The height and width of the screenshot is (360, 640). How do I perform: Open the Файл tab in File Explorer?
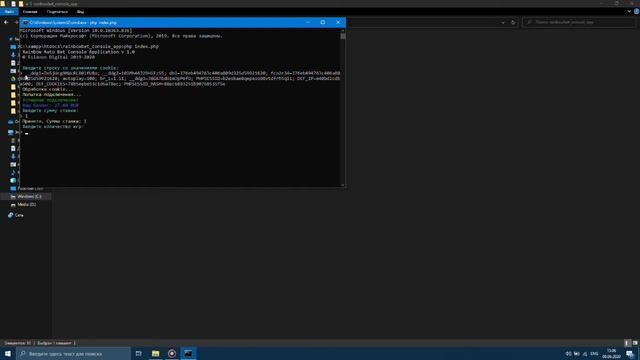click(9, 12)
